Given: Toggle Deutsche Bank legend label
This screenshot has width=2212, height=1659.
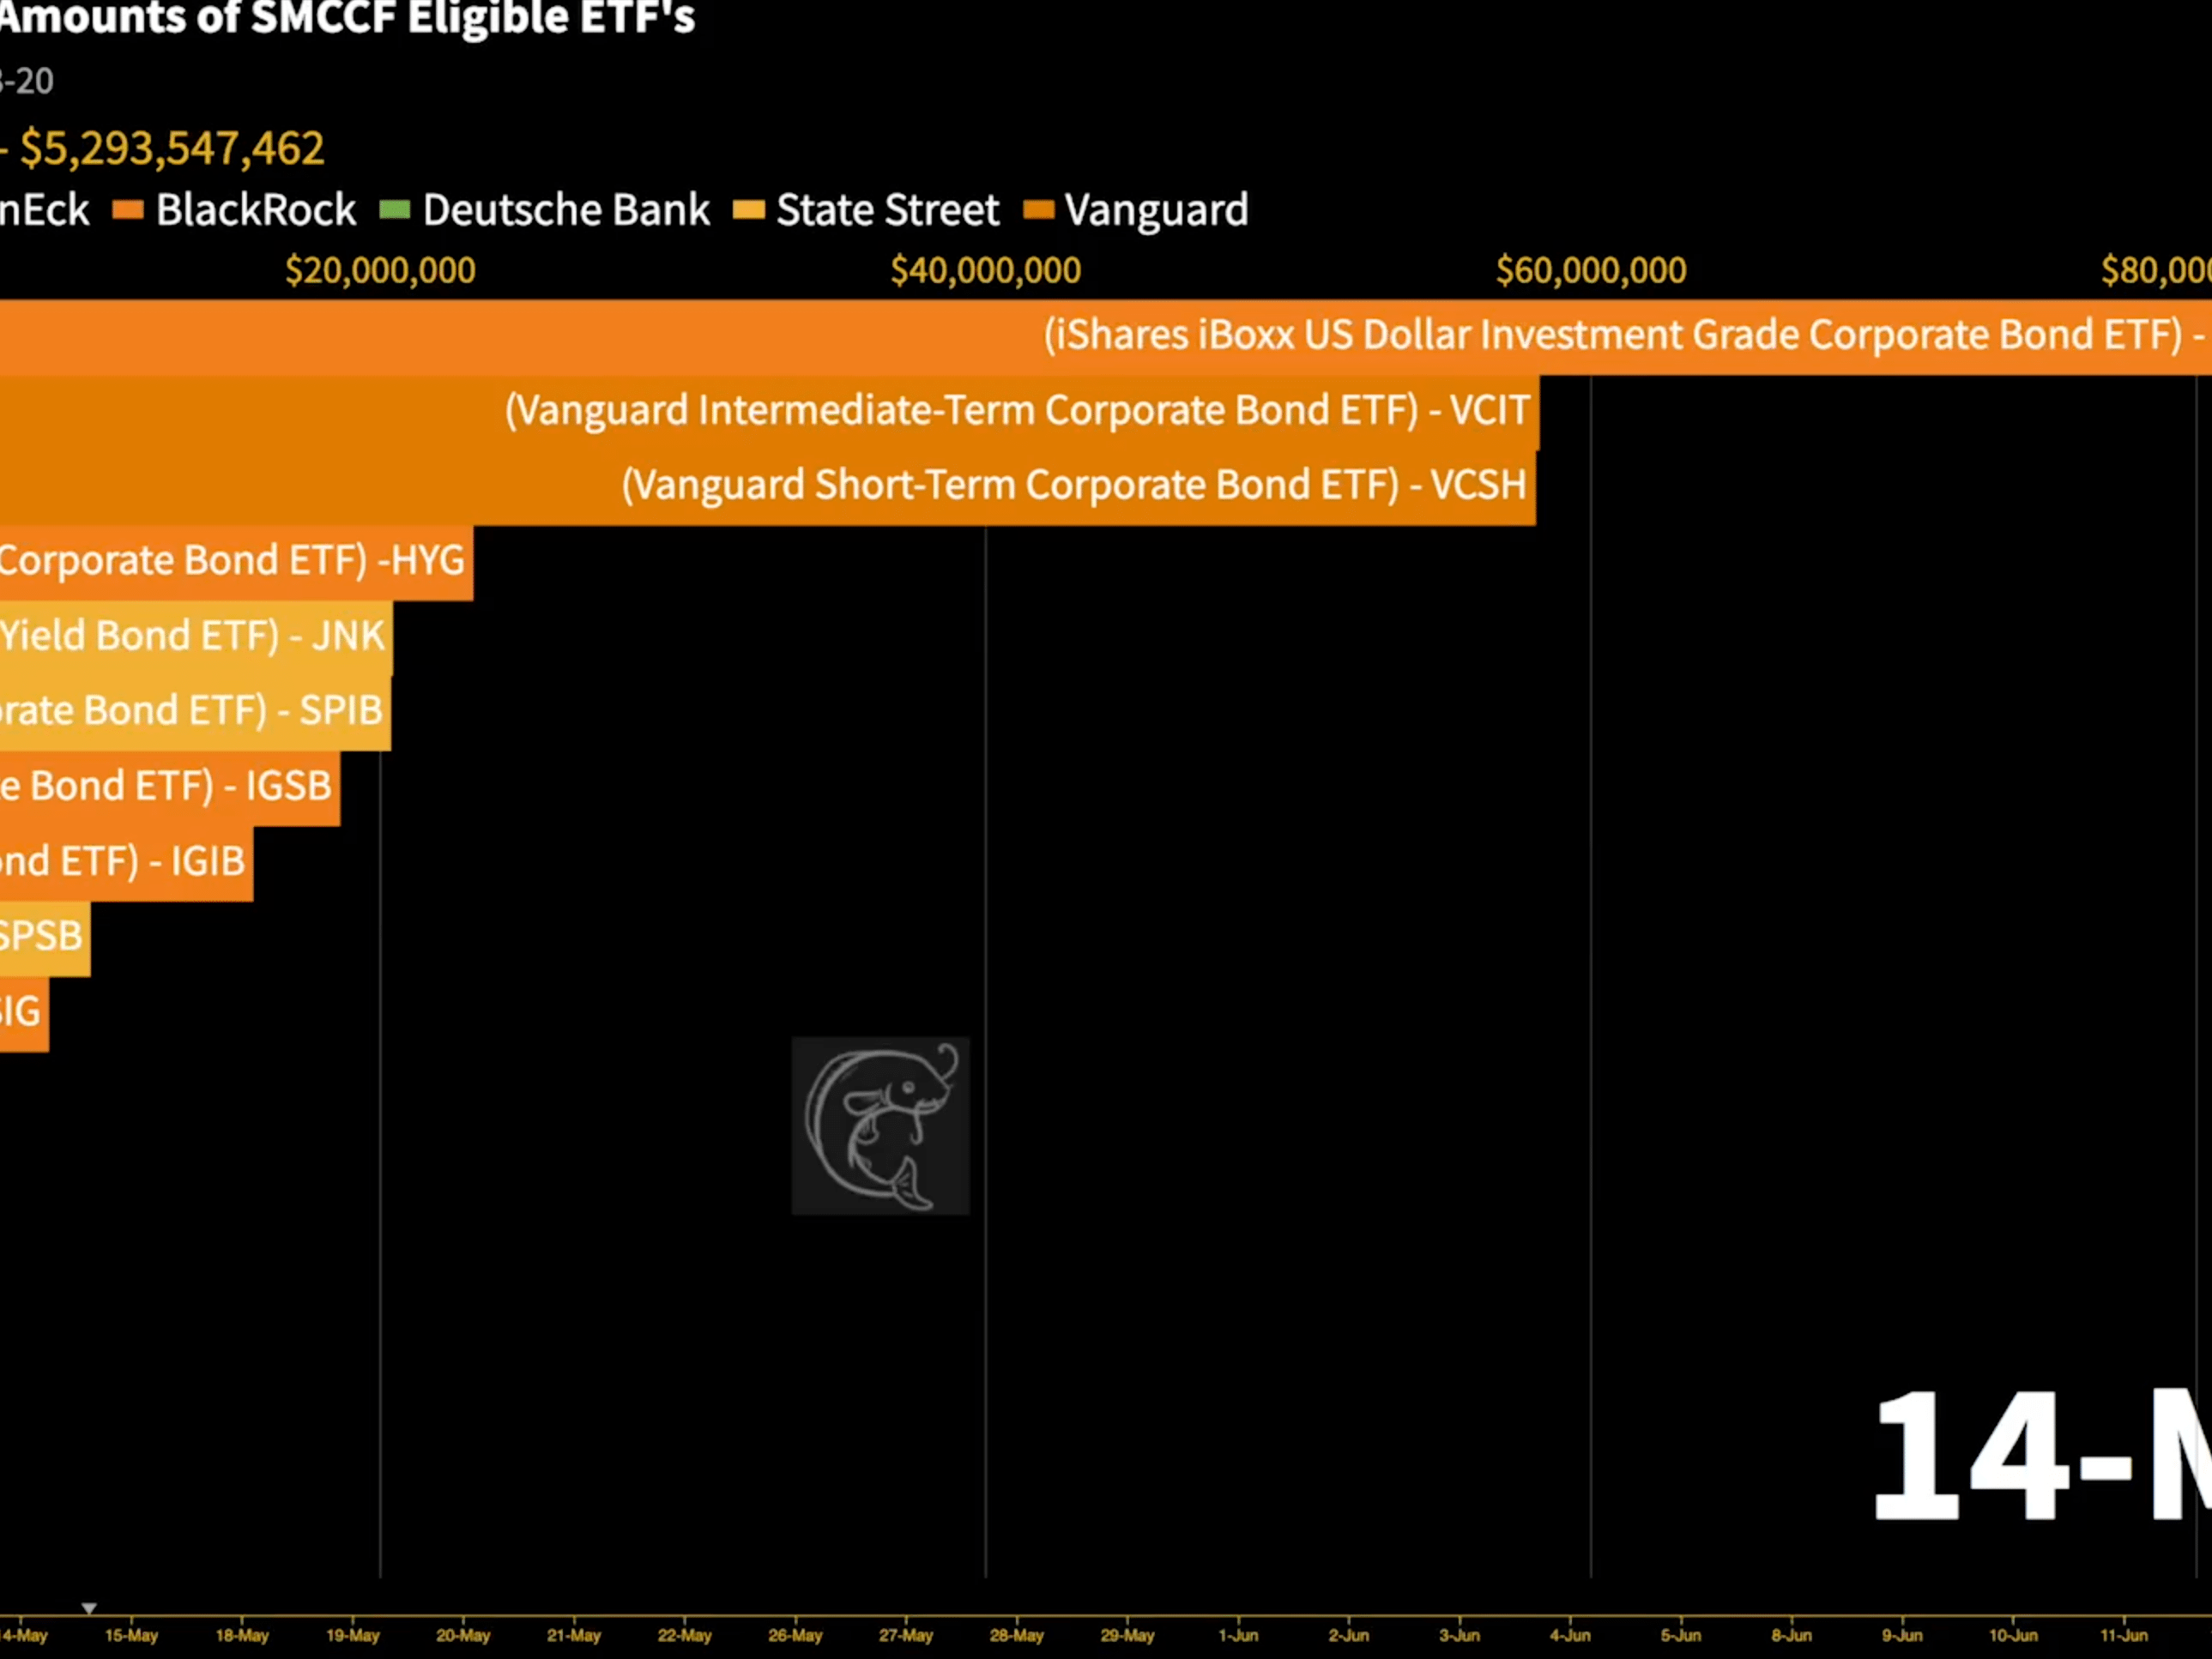Looking at the screenshot, I should 566,210.
